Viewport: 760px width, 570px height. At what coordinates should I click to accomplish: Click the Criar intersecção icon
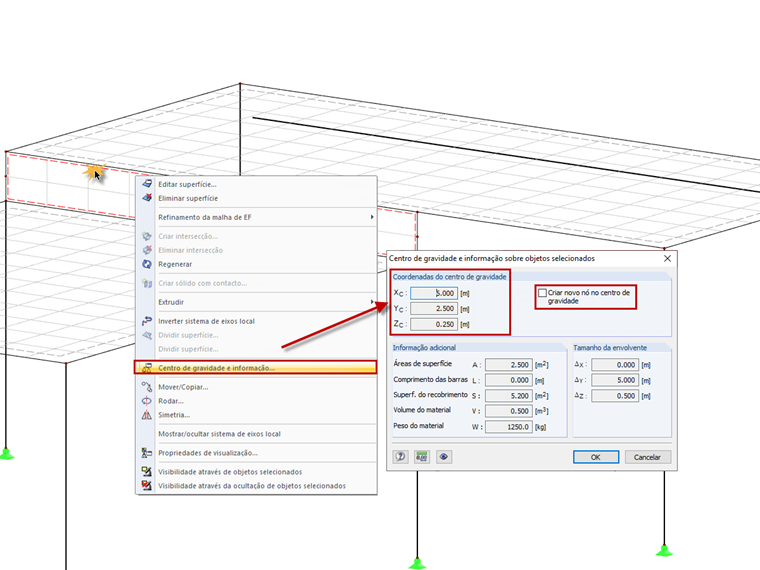147,236
